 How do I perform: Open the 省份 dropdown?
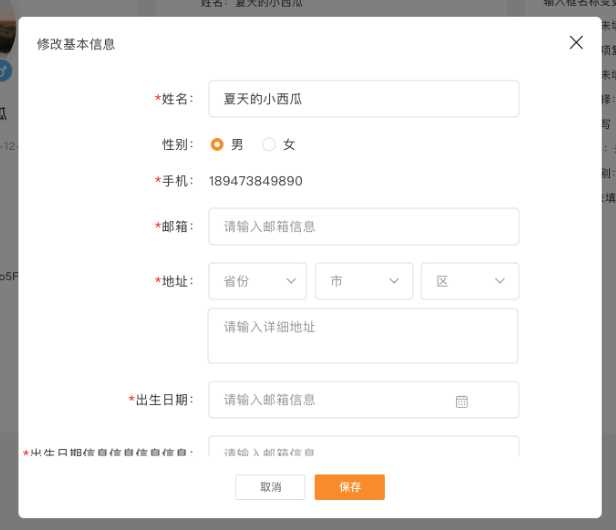pos(258,281)
